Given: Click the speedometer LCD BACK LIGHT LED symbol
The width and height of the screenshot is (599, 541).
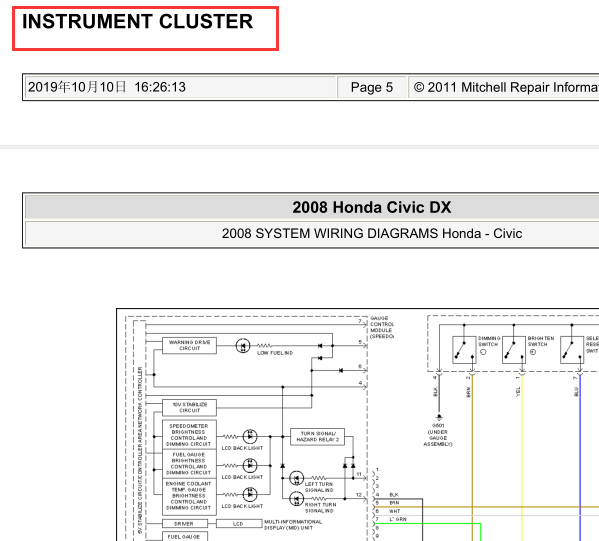Looking at the screenshot, I should 250,436.
